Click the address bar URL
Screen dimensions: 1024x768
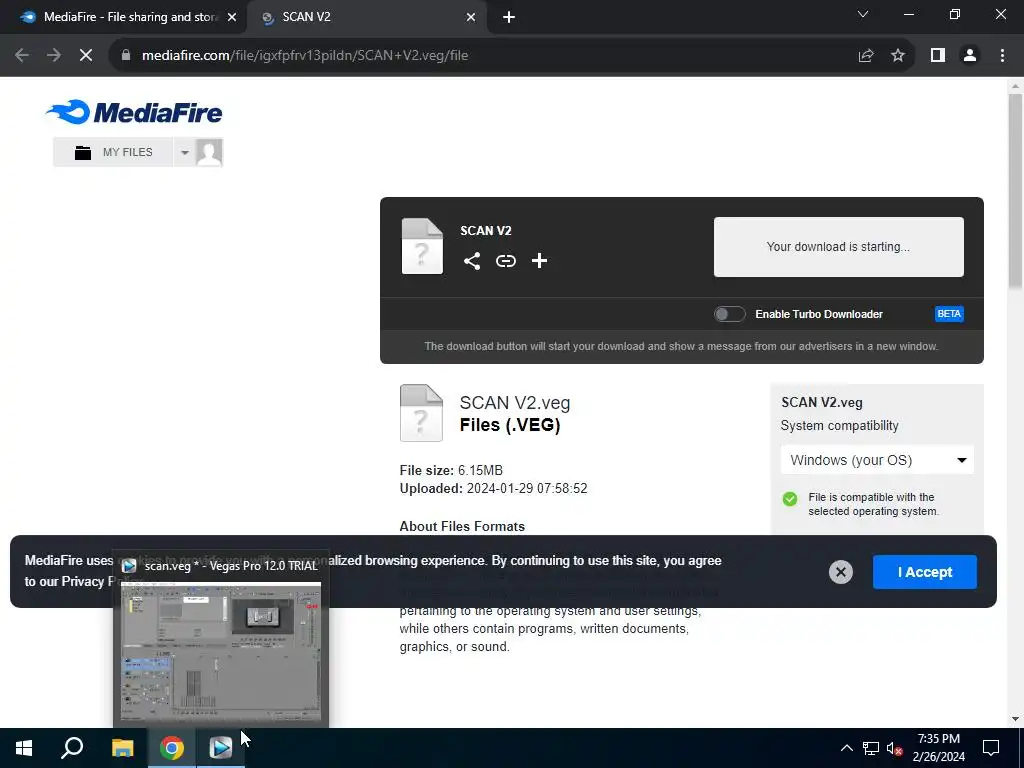point(305,56)
